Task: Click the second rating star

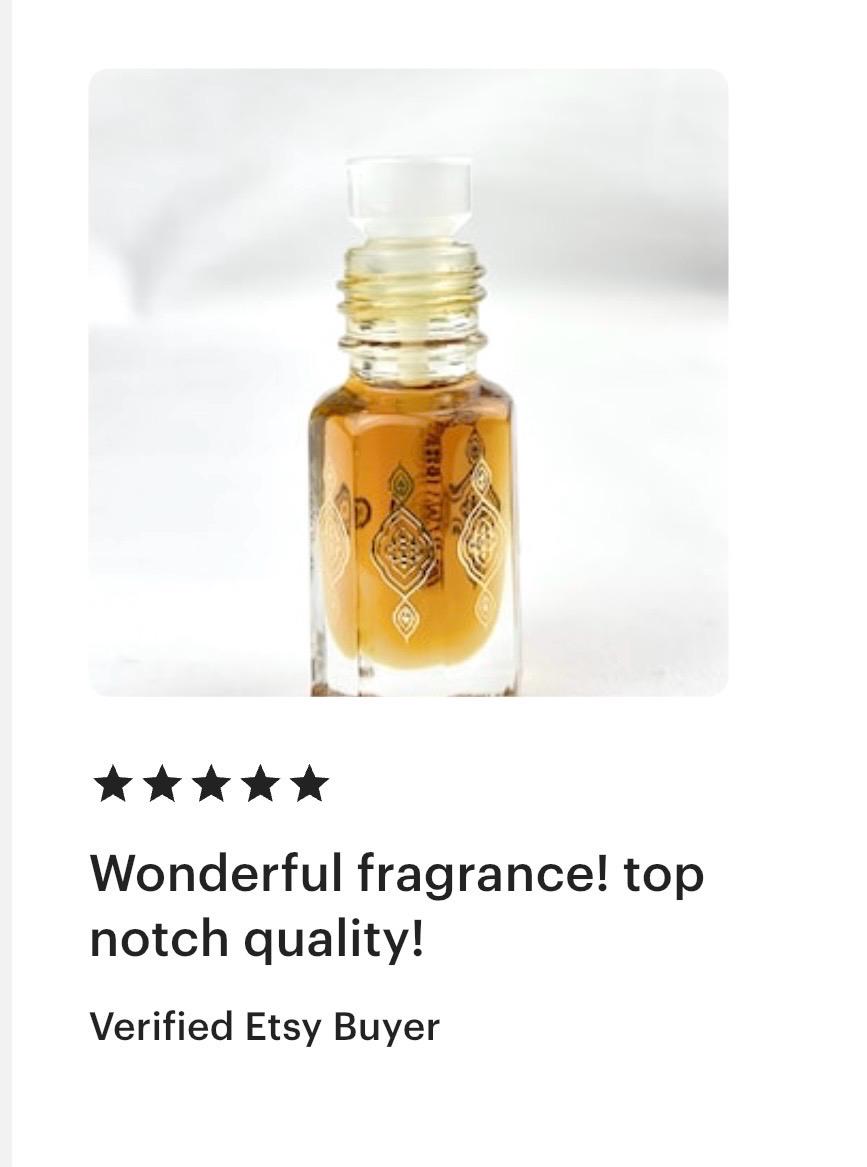Action: pos(161,783)
